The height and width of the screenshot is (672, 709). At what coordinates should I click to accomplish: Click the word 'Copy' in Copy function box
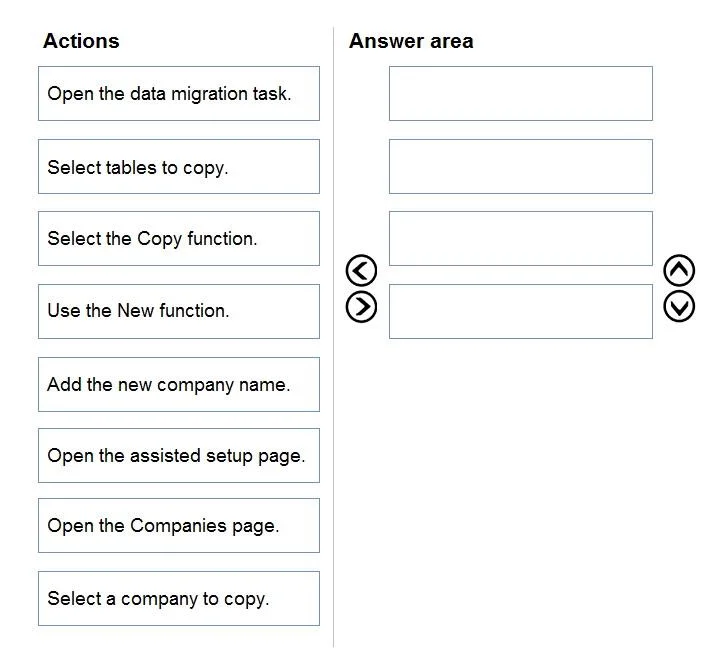[x=159, y=240]
